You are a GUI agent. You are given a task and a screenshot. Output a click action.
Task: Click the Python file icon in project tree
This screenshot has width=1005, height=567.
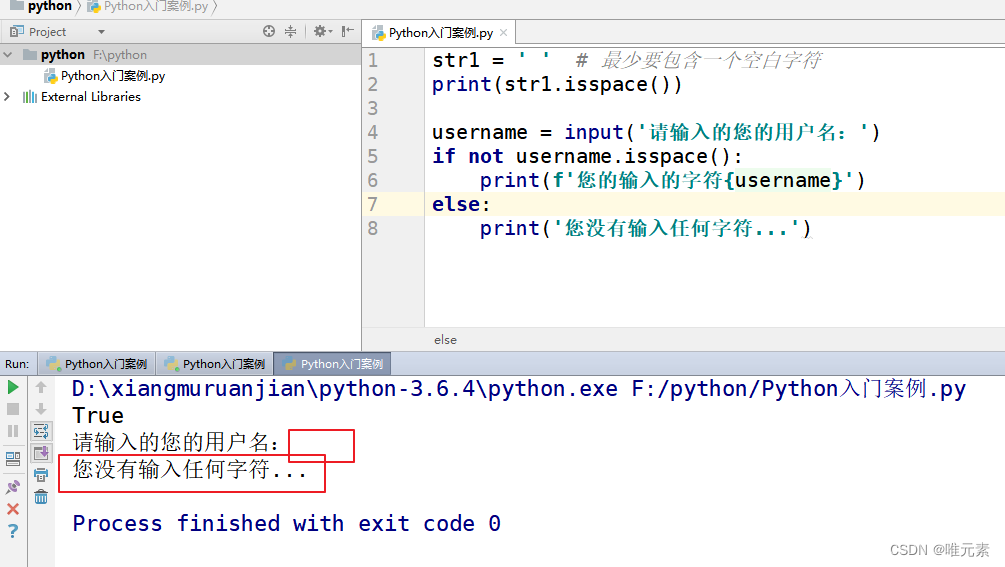(51, 76)
